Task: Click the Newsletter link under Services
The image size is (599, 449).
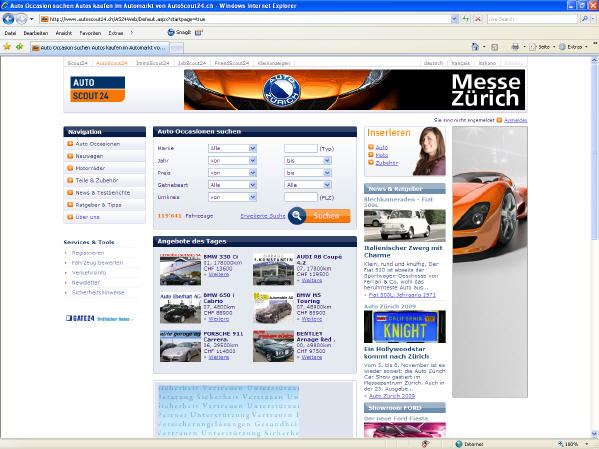Action: coord(86,283)
